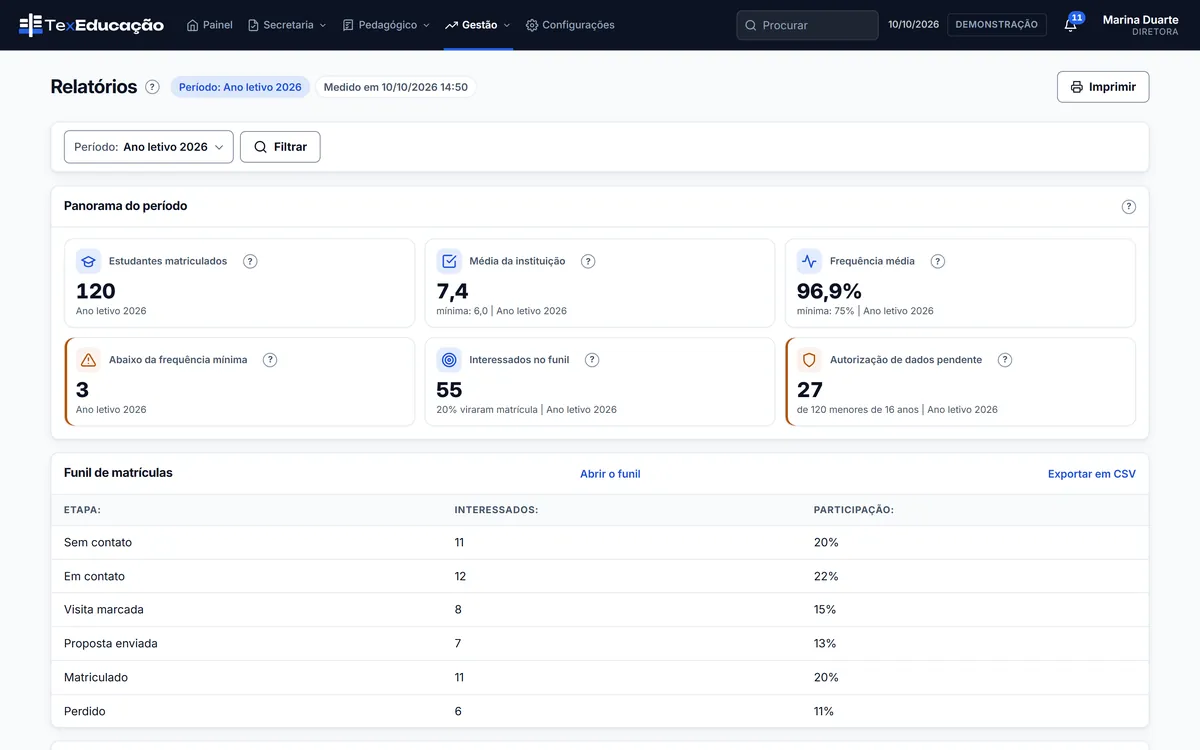The width and height of the screenshot is (1200, 750).
Task: Select the Proposta enviada row label
Action: (111, 644)
